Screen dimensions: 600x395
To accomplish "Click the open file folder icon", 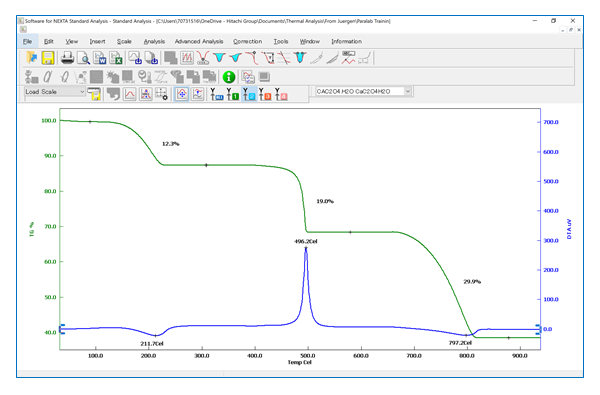I will (32, 58).
